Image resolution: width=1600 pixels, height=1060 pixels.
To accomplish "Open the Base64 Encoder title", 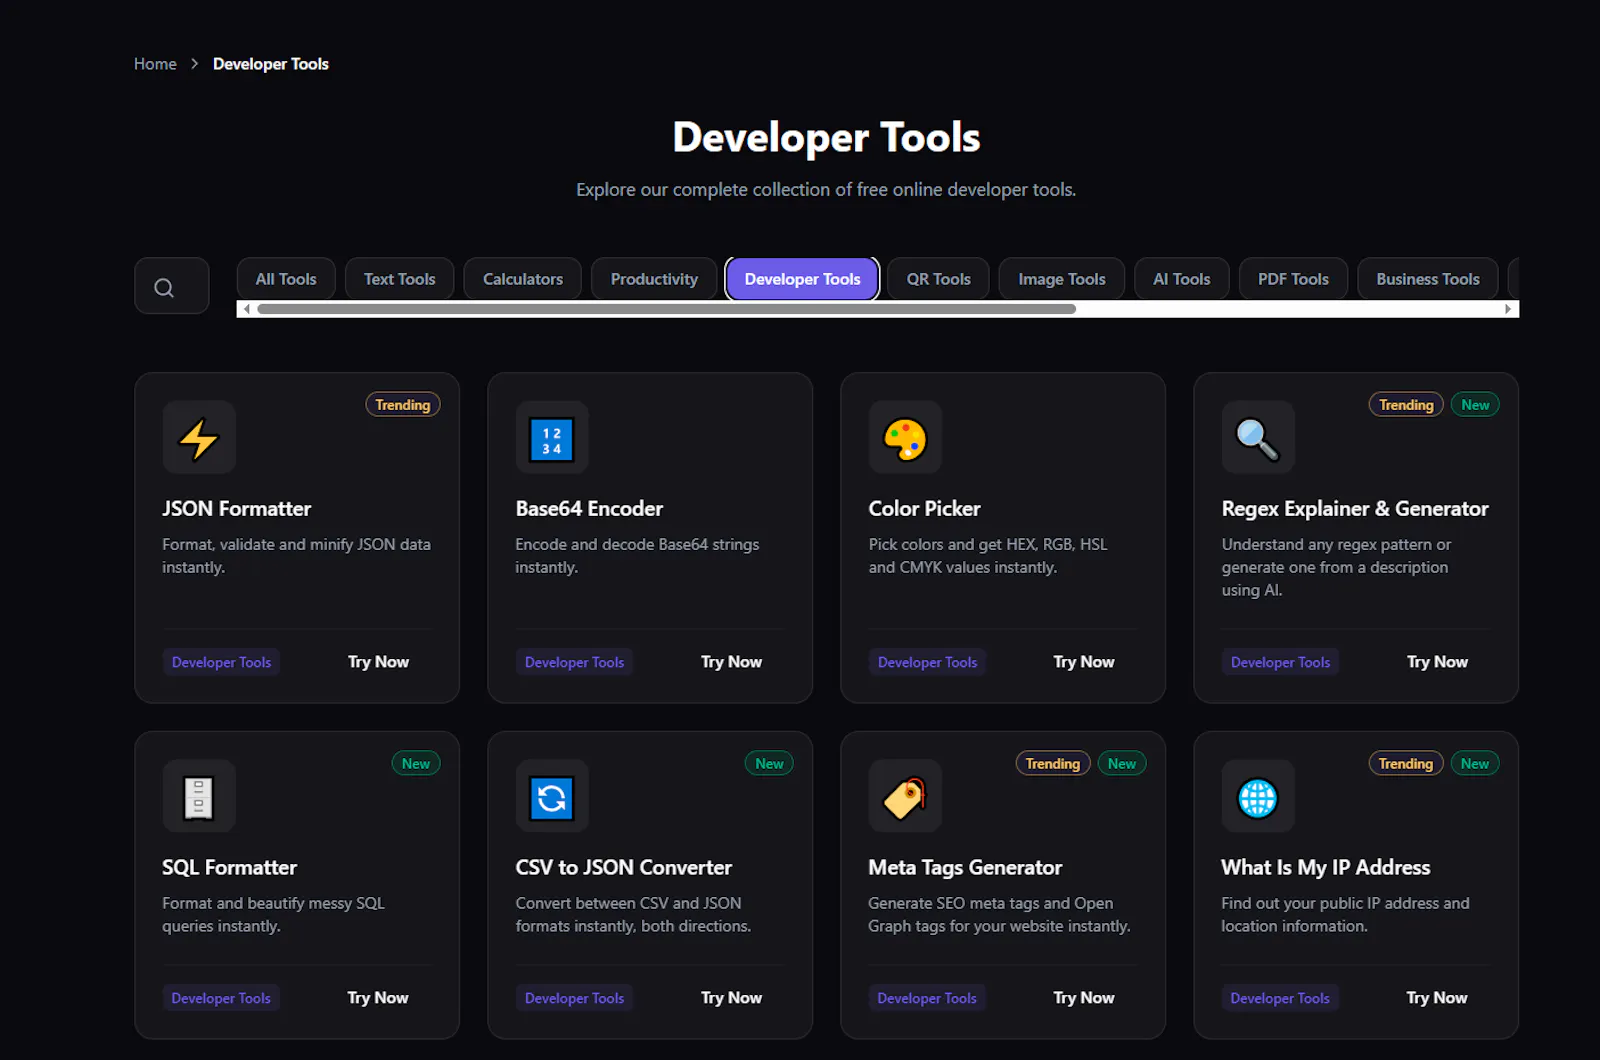I will tap(589, 509).
